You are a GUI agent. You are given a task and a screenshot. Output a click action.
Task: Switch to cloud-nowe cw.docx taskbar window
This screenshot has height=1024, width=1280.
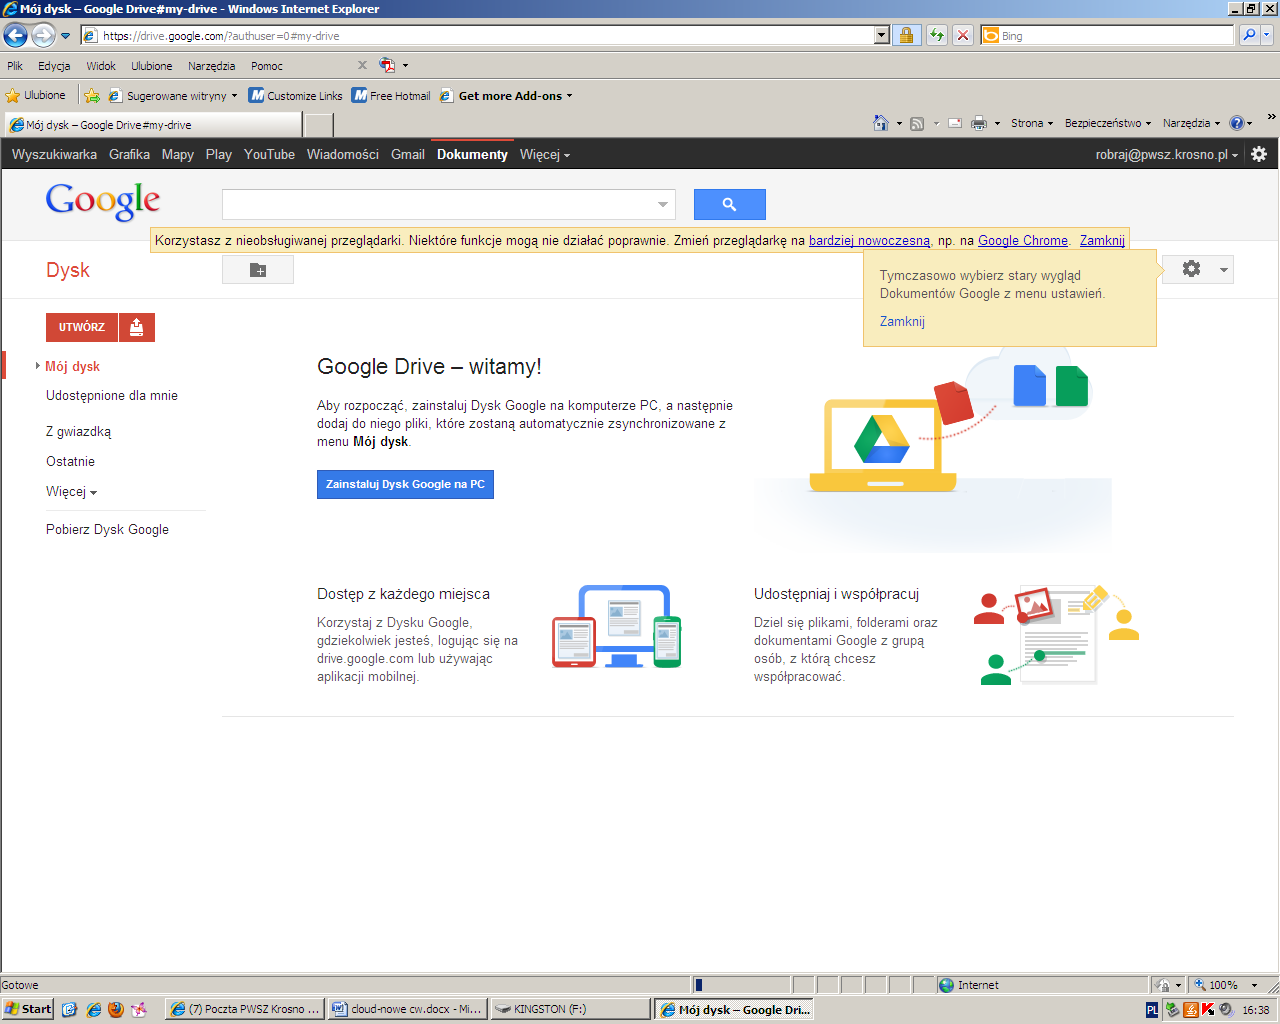coord(407,1009)
